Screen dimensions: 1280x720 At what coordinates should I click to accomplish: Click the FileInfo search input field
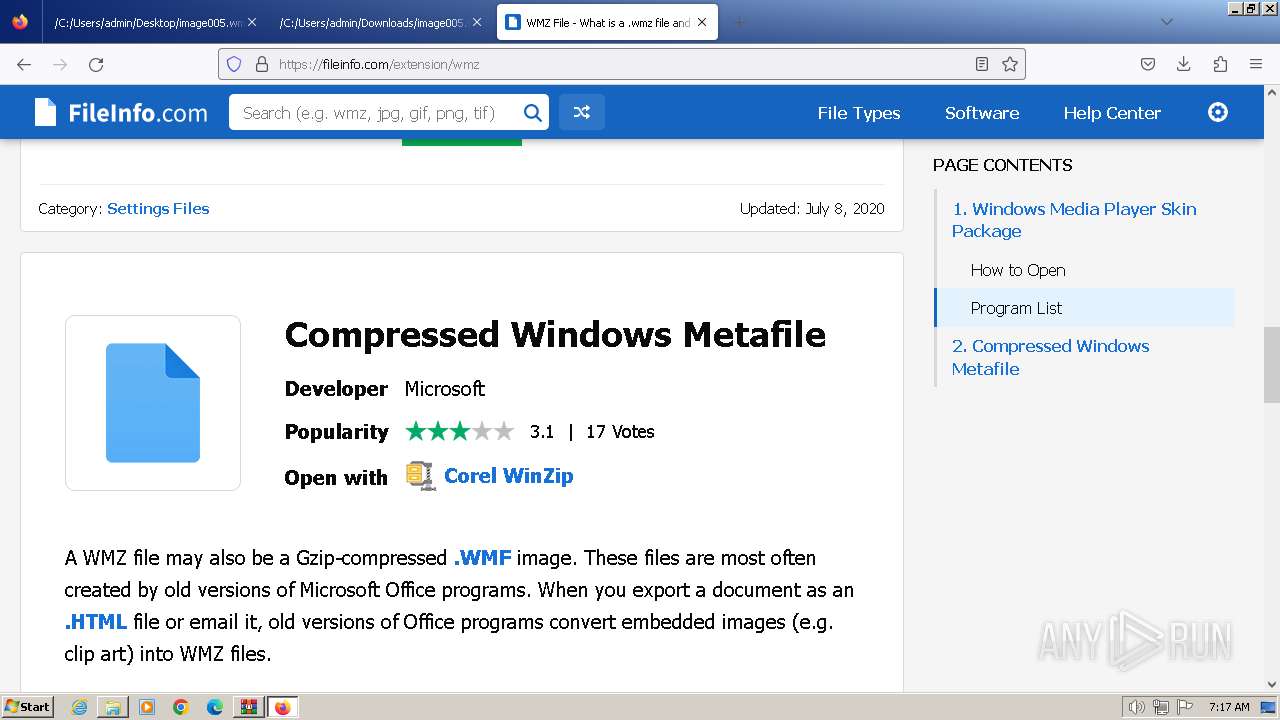[375, 113]
